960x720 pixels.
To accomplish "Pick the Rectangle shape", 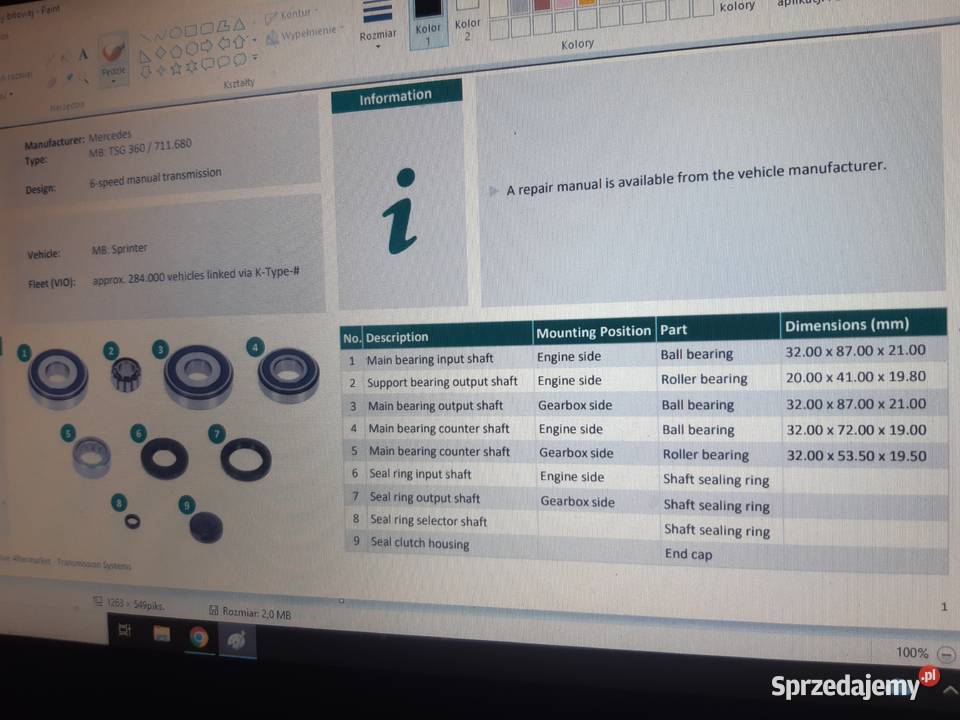I will [192, 31].
